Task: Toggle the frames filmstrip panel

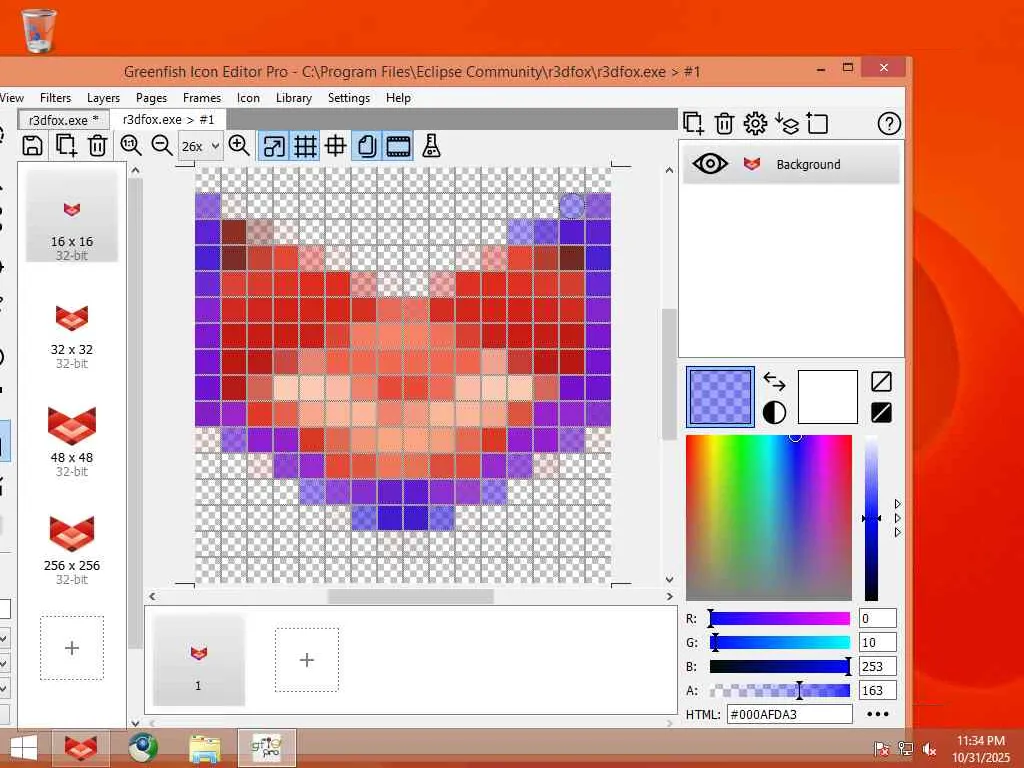Action: click(x=398, y=146)
